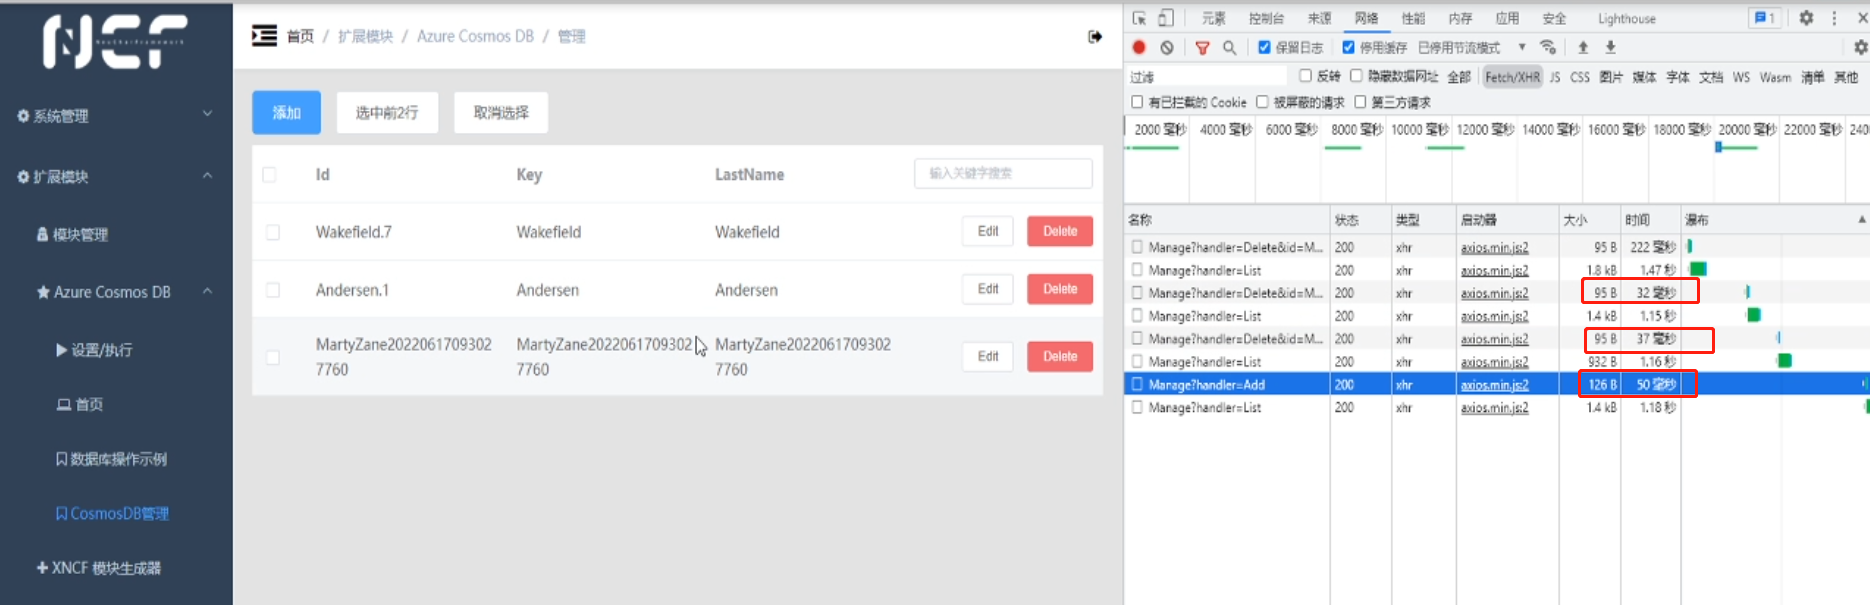Collapse the 扩展模块 sidebar menu
Screen dimensions: 1870x605
click(x=115, y=176)
